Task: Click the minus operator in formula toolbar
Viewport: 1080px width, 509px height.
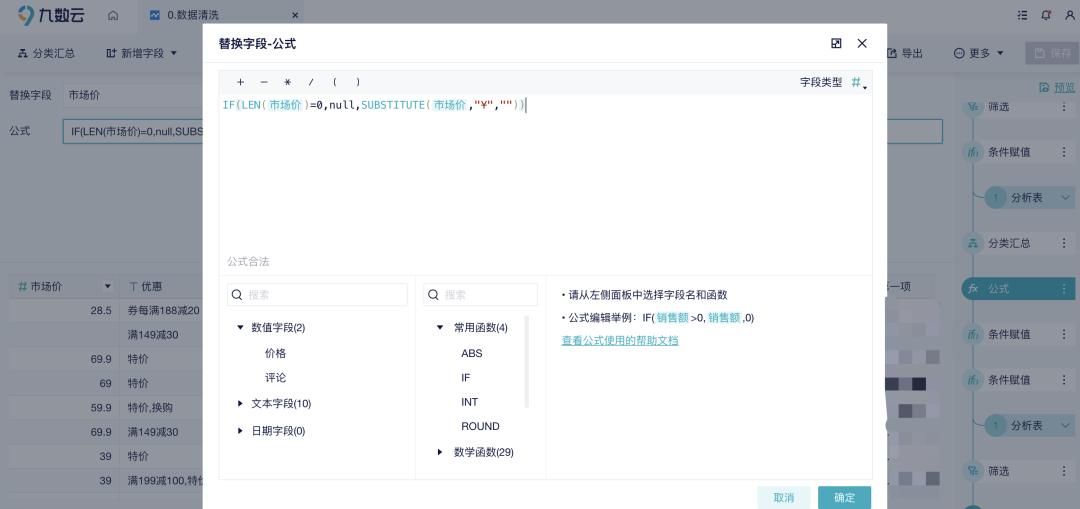Action: [x=264, y=82]
